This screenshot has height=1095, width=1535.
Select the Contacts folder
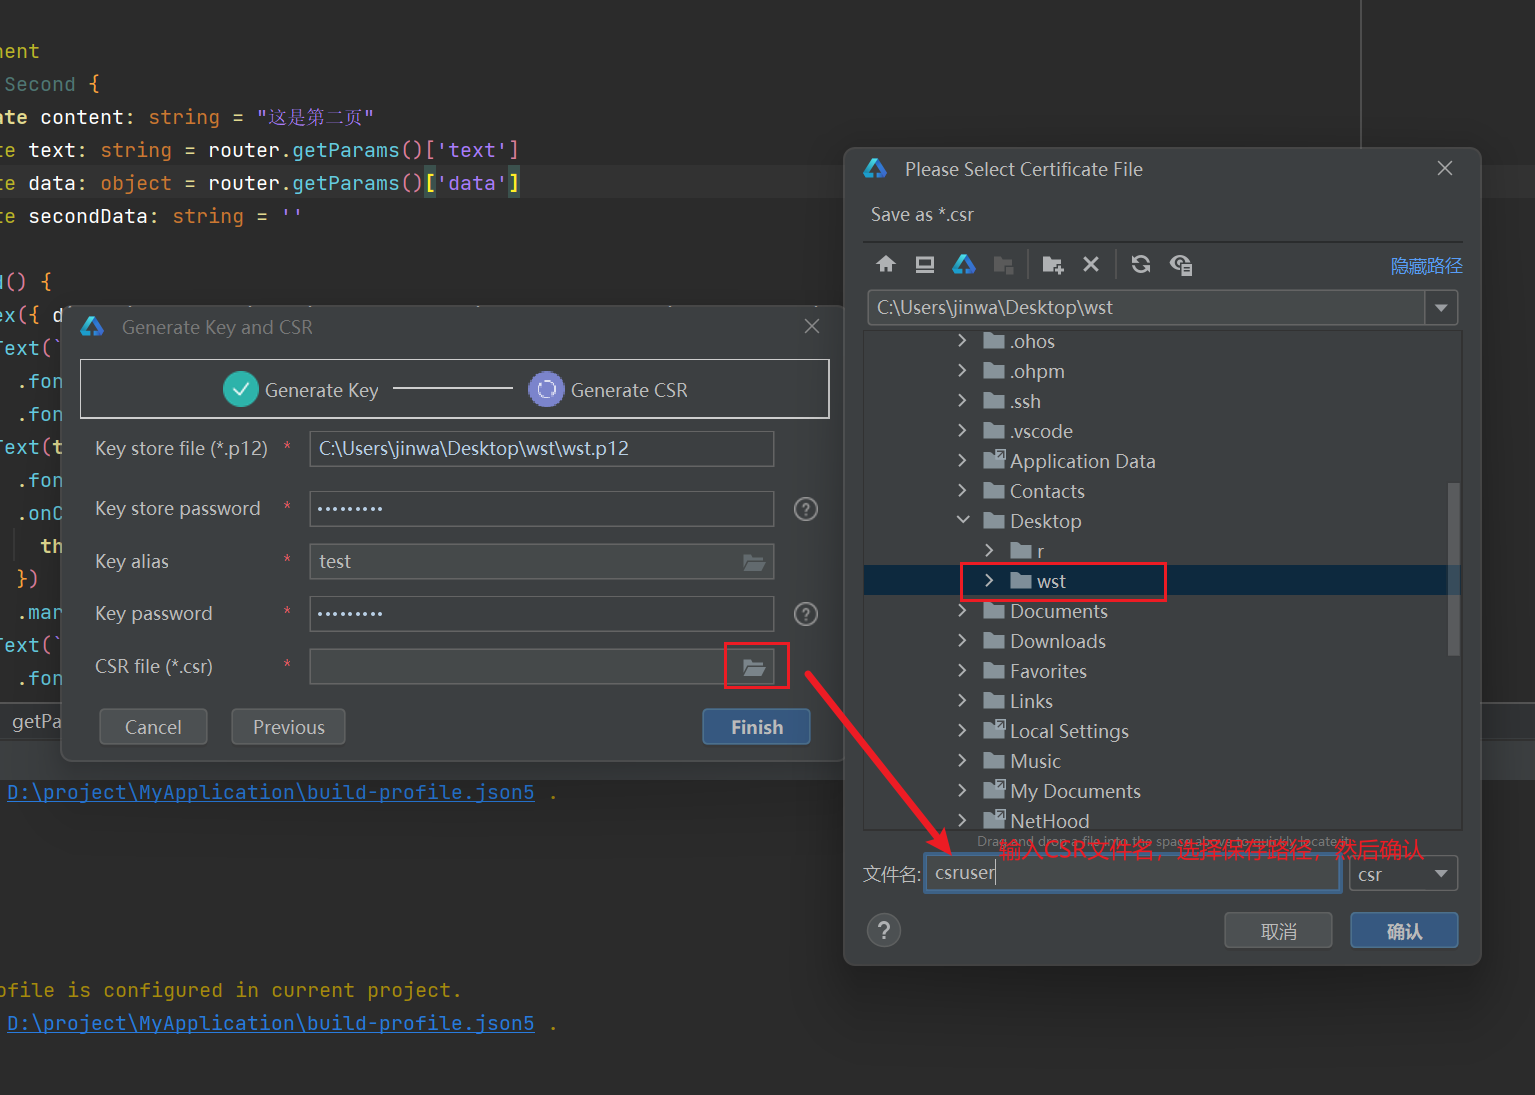(1047, 491)
